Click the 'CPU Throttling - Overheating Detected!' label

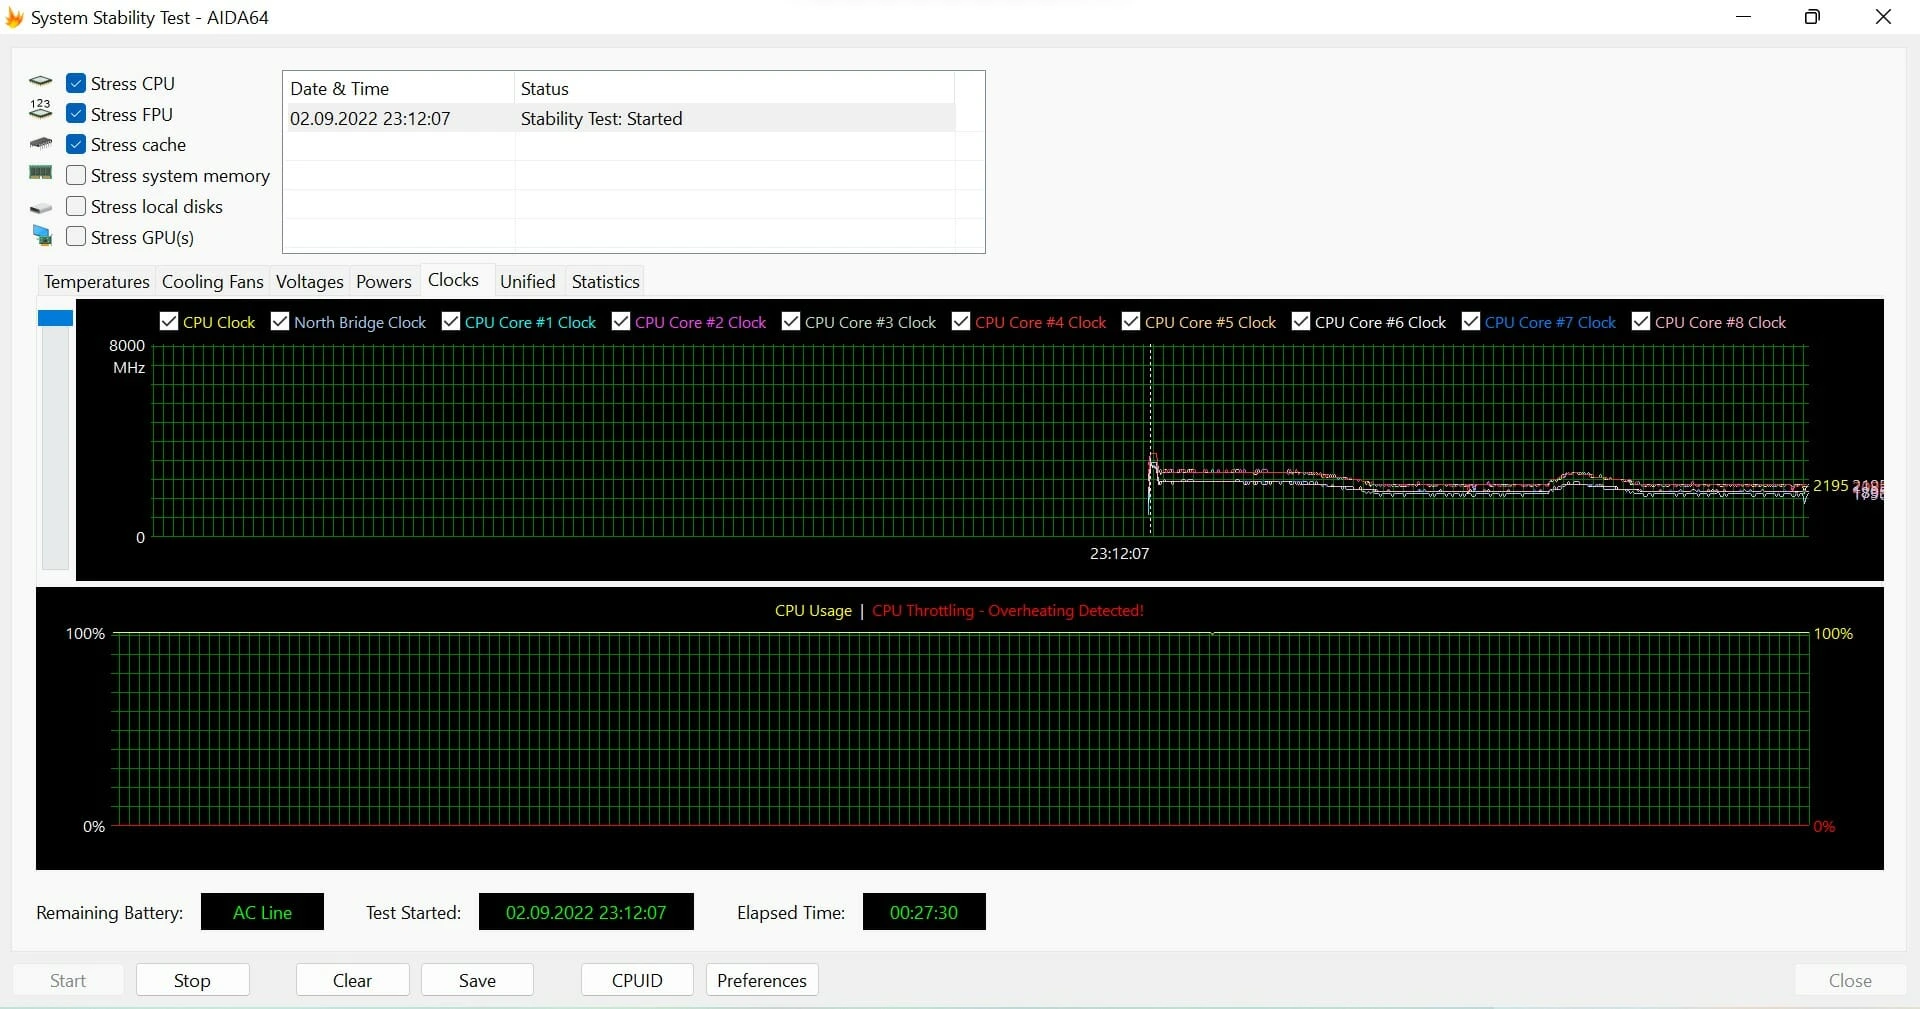click(1008, 610)
